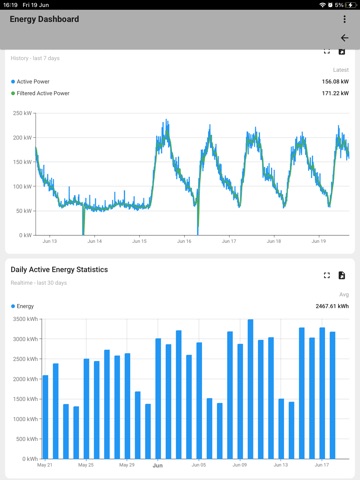Go back using the arrow icon
This screenshot has height=480, width=360.
tap(344, 38)
